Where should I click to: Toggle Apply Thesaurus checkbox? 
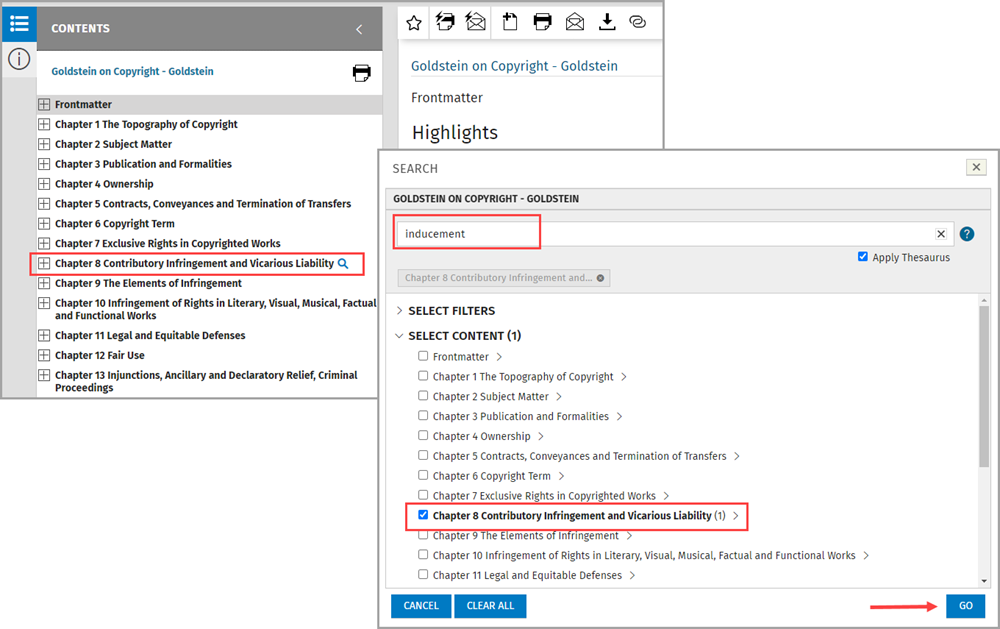(863, 256)
